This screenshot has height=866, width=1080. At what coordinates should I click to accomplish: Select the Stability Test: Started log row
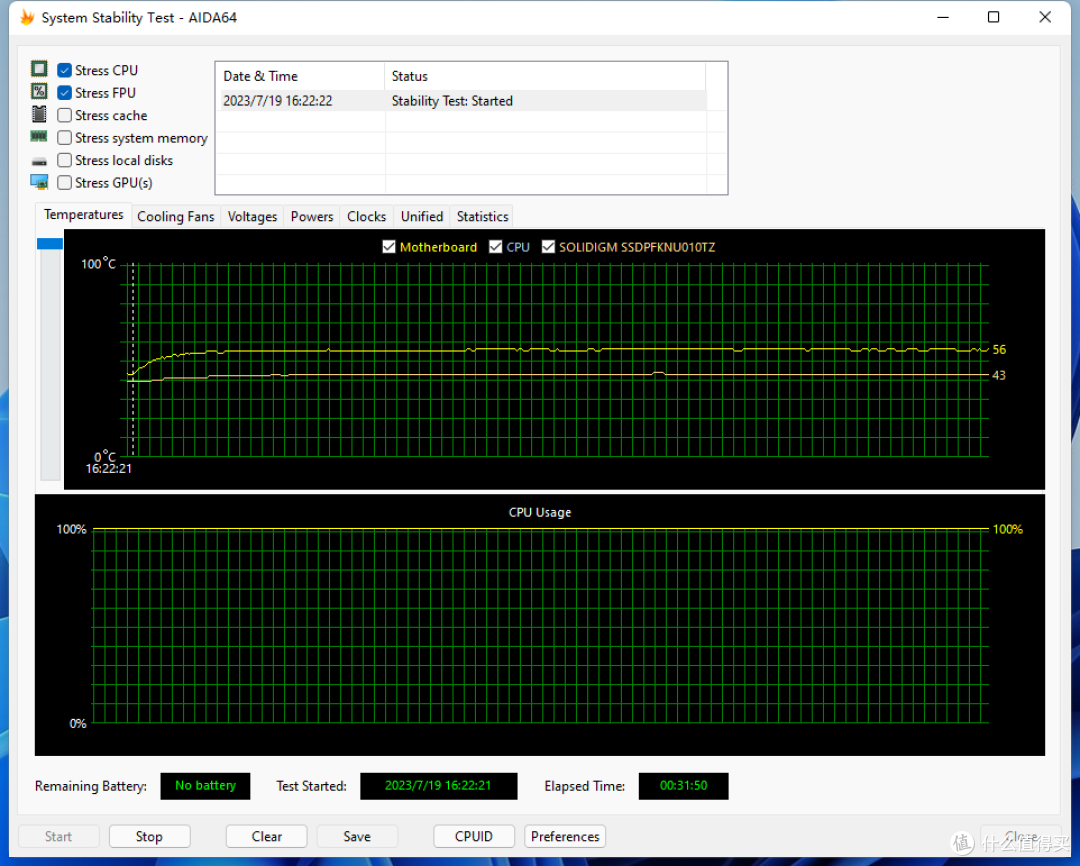(461, 101)
